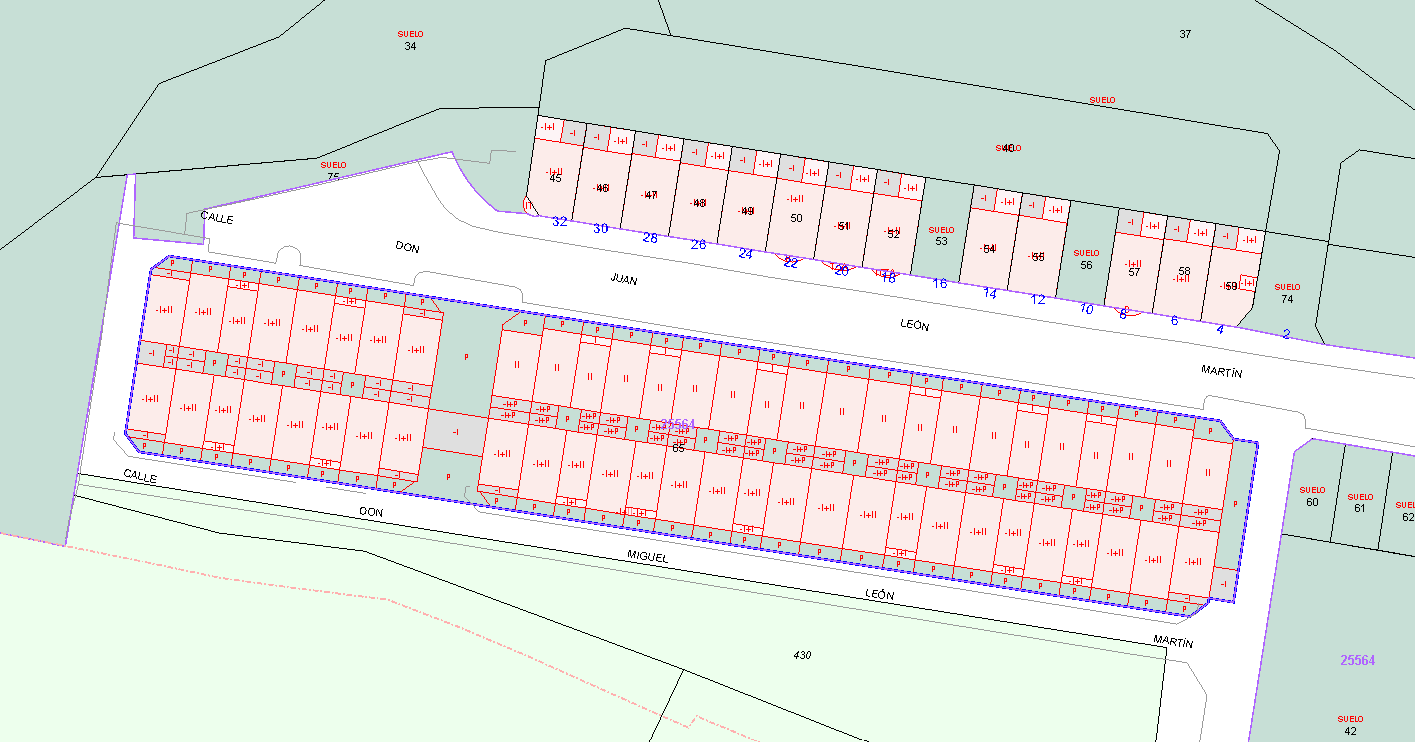Image resolution: width=1415 pixels, height=742 pixels.
Task: Click rural parcel 430 label
Action: pos(802,656)
